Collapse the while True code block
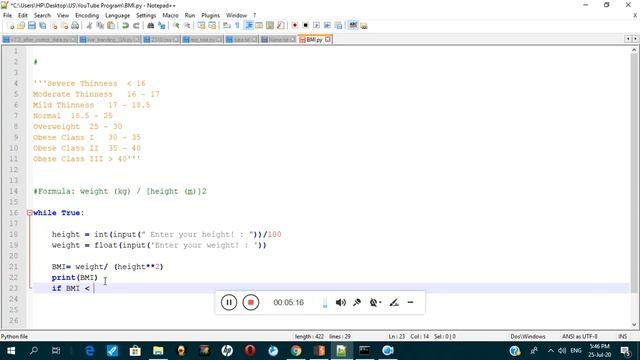The height and width of the screenshot is (360, 640). tap(29, 213)
